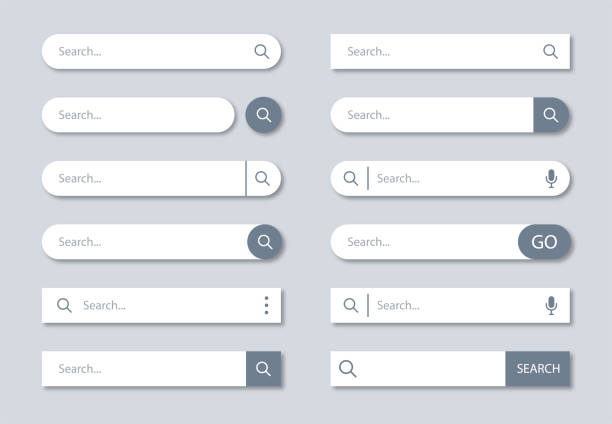Click the magnifier icon left of the SEARCH button field
The width and height of the screenshot is (612, 424).
pyautogui.click(x=348, y=369)
